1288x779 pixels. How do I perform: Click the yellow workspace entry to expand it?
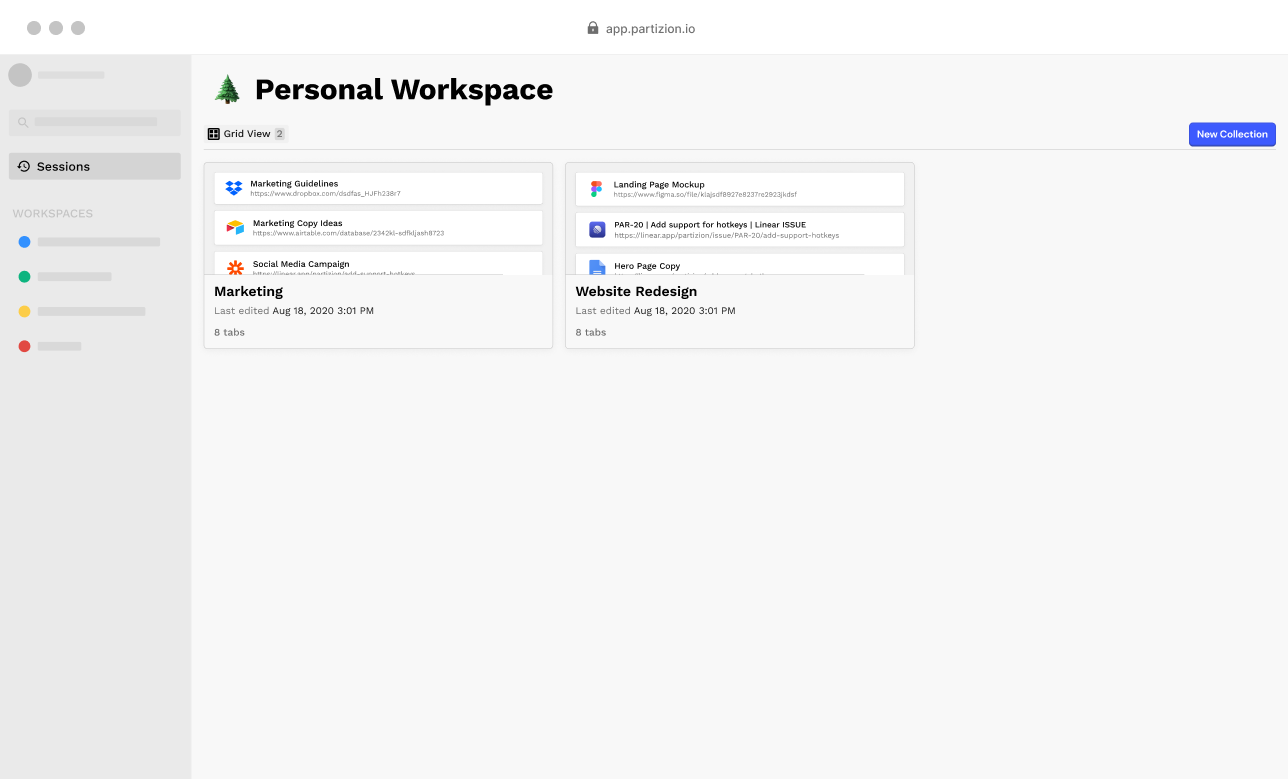26,311
